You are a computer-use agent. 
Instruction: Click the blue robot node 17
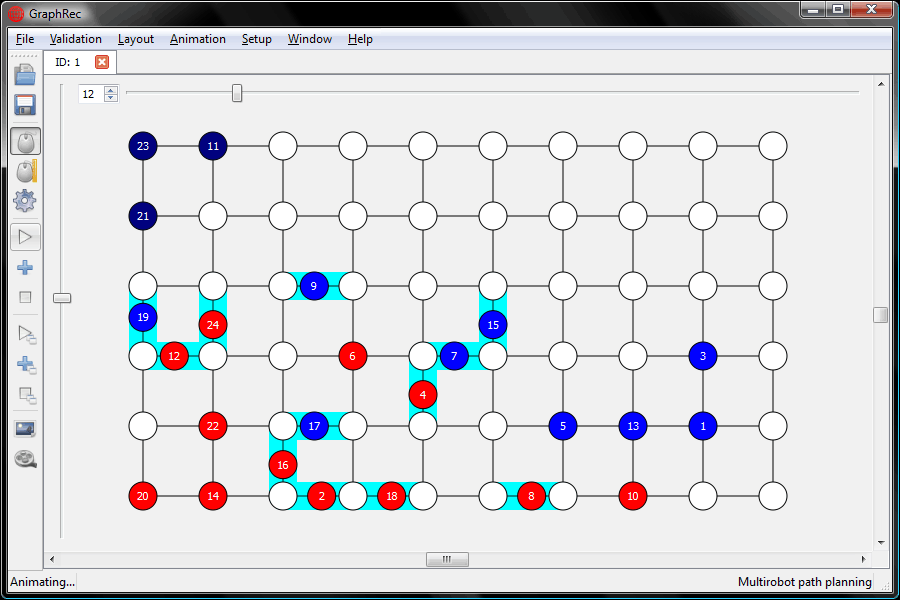[314, 426]
